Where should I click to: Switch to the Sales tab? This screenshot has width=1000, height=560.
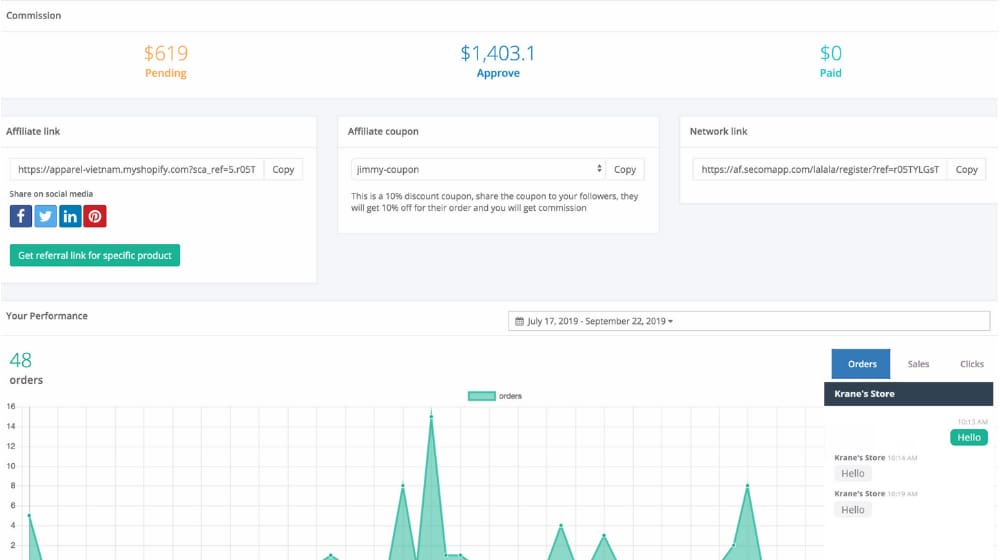tap(918, 364)
